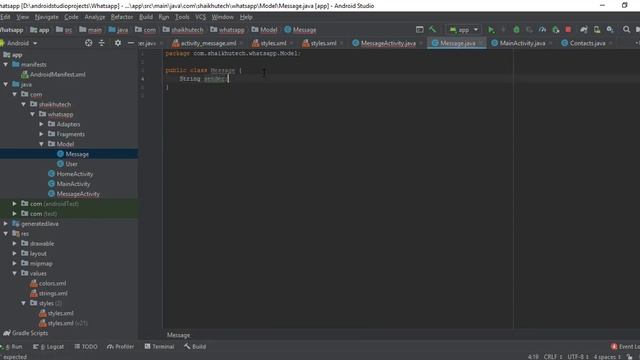The width and height of the screenshot is (640, 360).
Task: Select strings.xml in the values folder
Action: tap(49, 293)
